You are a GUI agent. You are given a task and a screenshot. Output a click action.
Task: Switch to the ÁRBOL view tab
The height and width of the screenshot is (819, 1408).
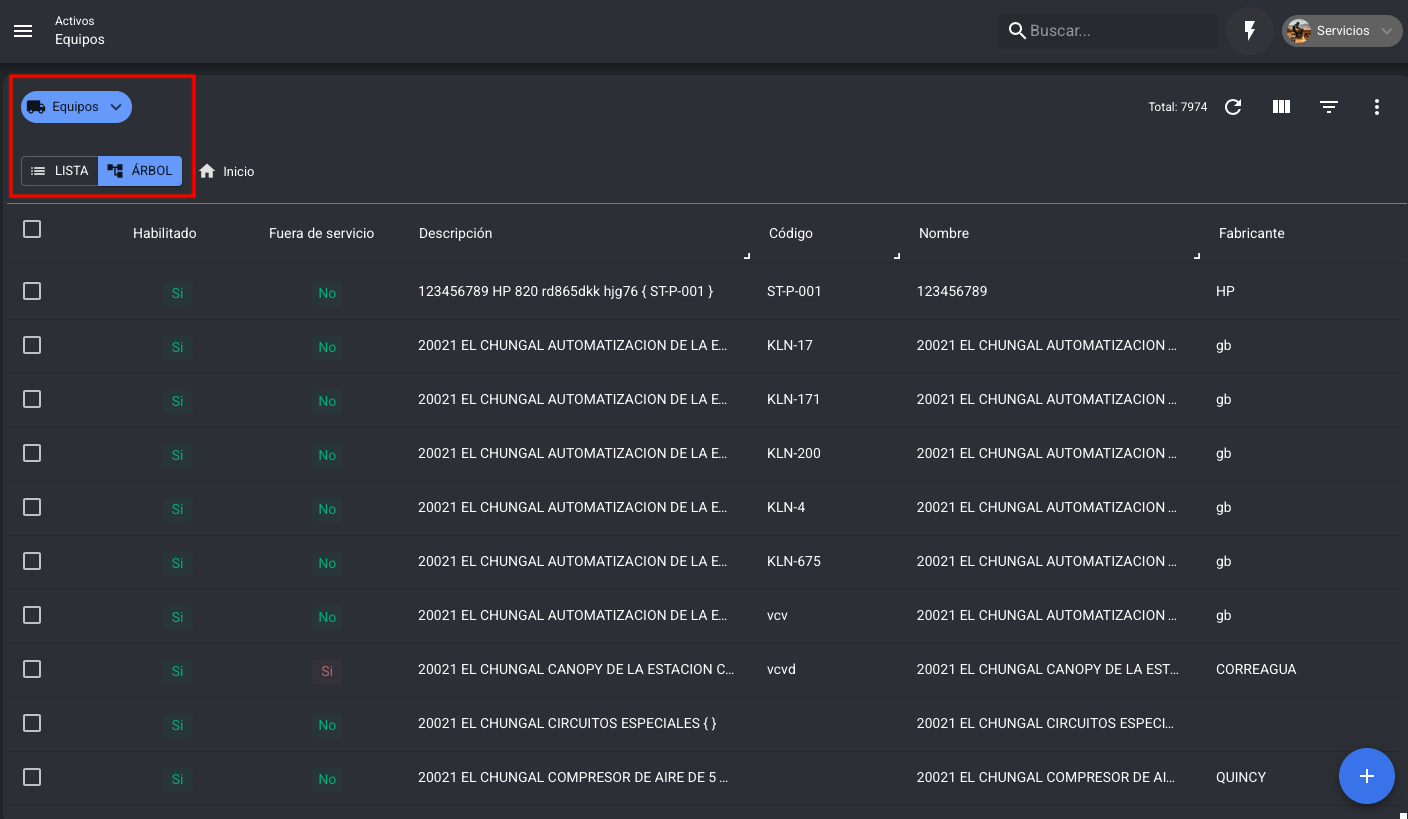tap(140, 171)
